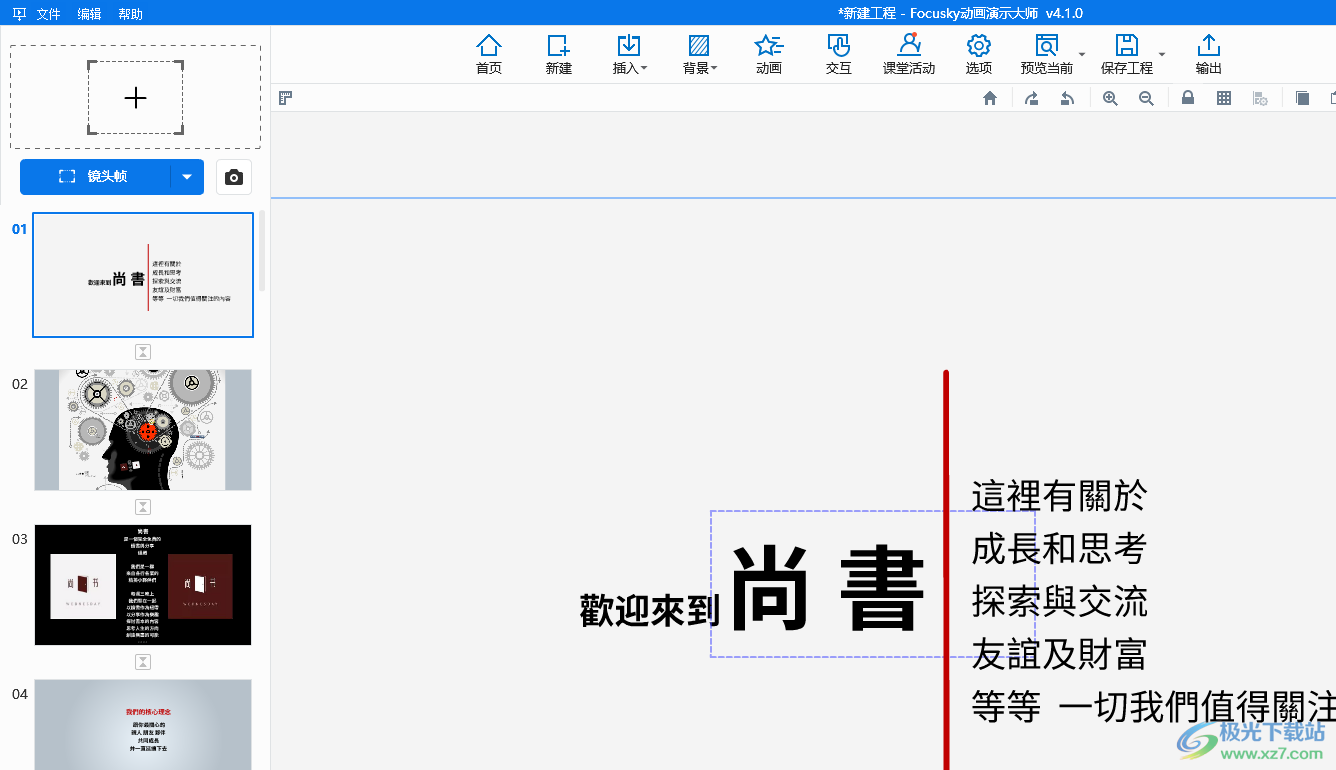This screenshot has height=770, width=1336.
Task: Click the 首页 home toolbar icon
Action: (489, 54)
